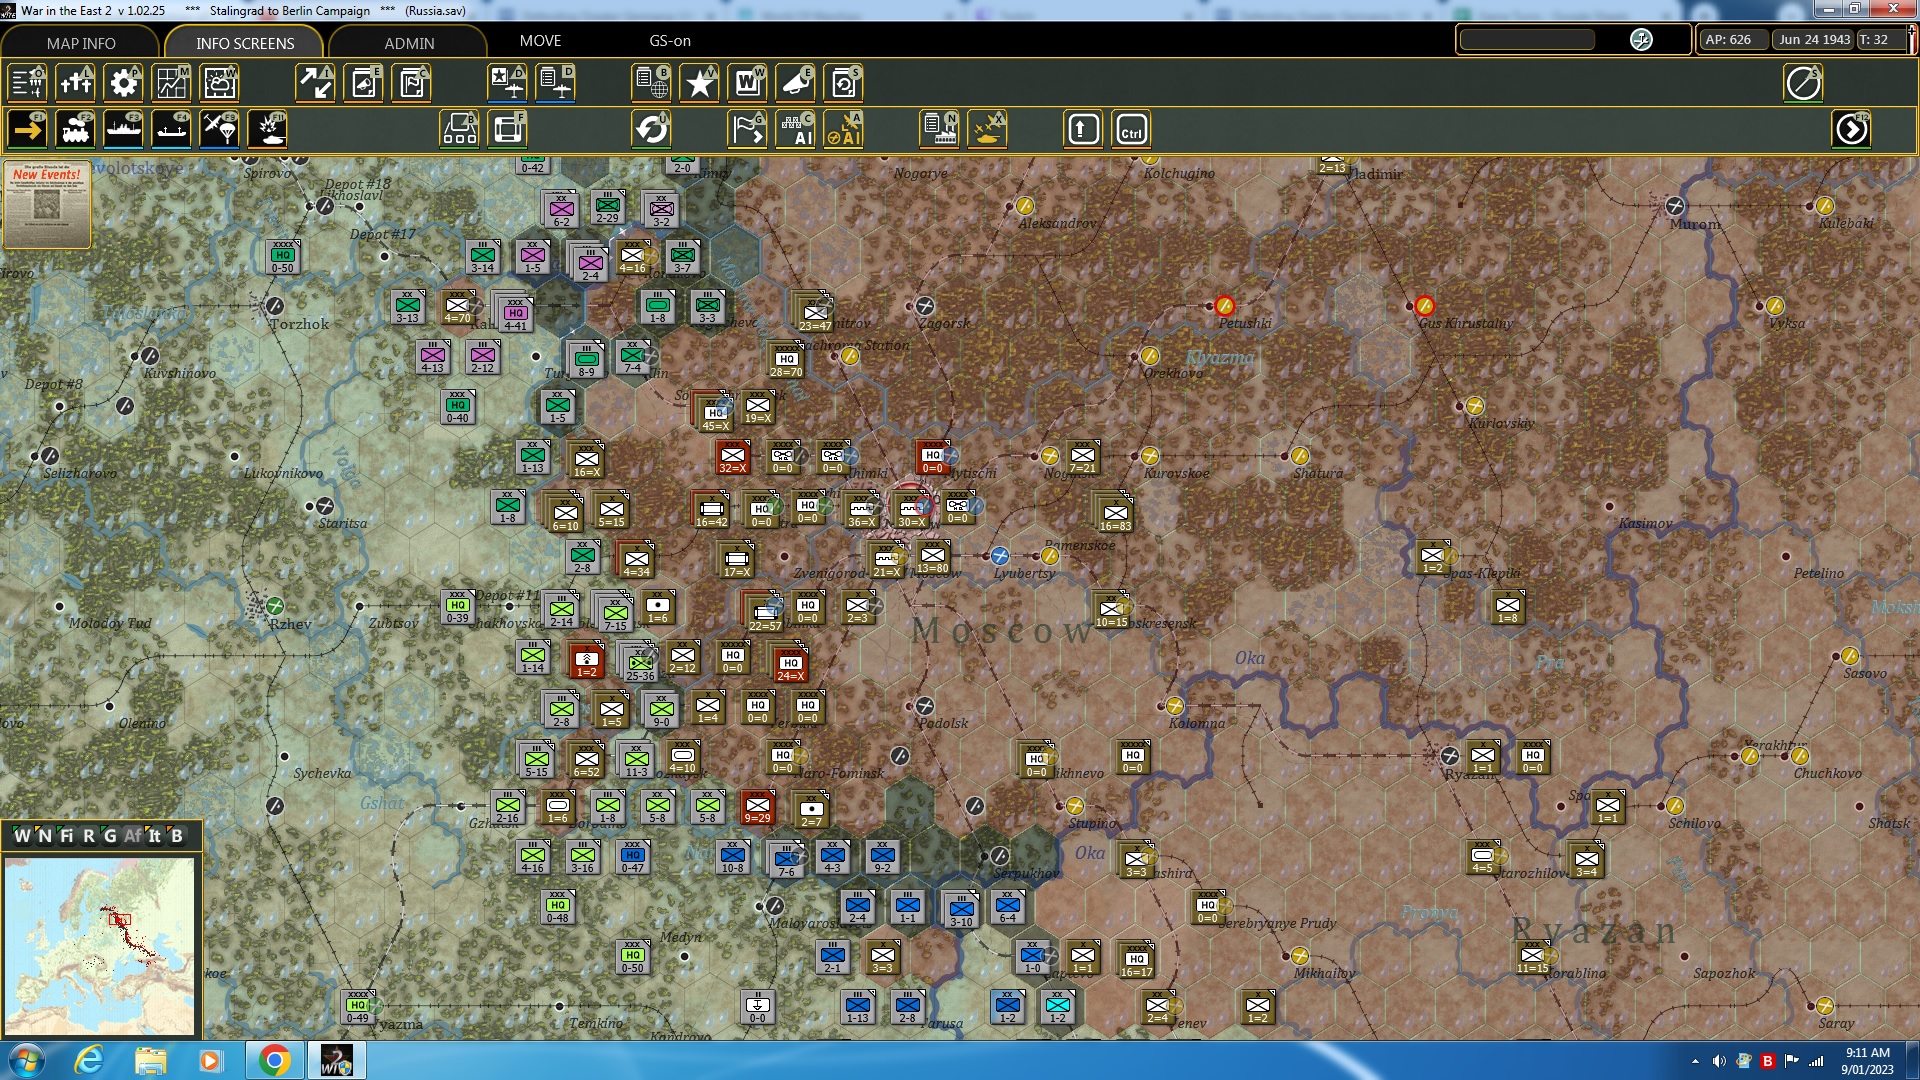The width and height of the screenshot is (1920, 1080).
Task: Open the Losses screen (crosses icon)
Action: point(76,83)
